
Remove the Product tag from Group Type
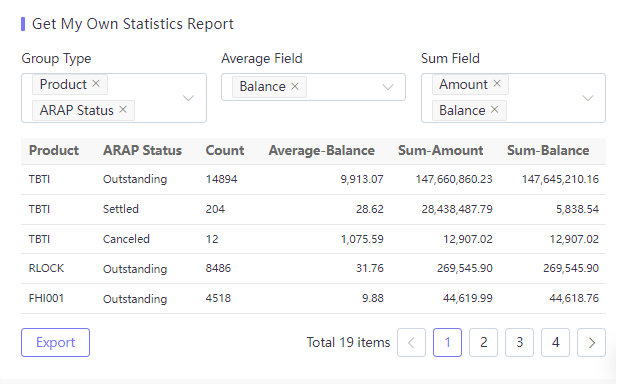tap(96, 84)
